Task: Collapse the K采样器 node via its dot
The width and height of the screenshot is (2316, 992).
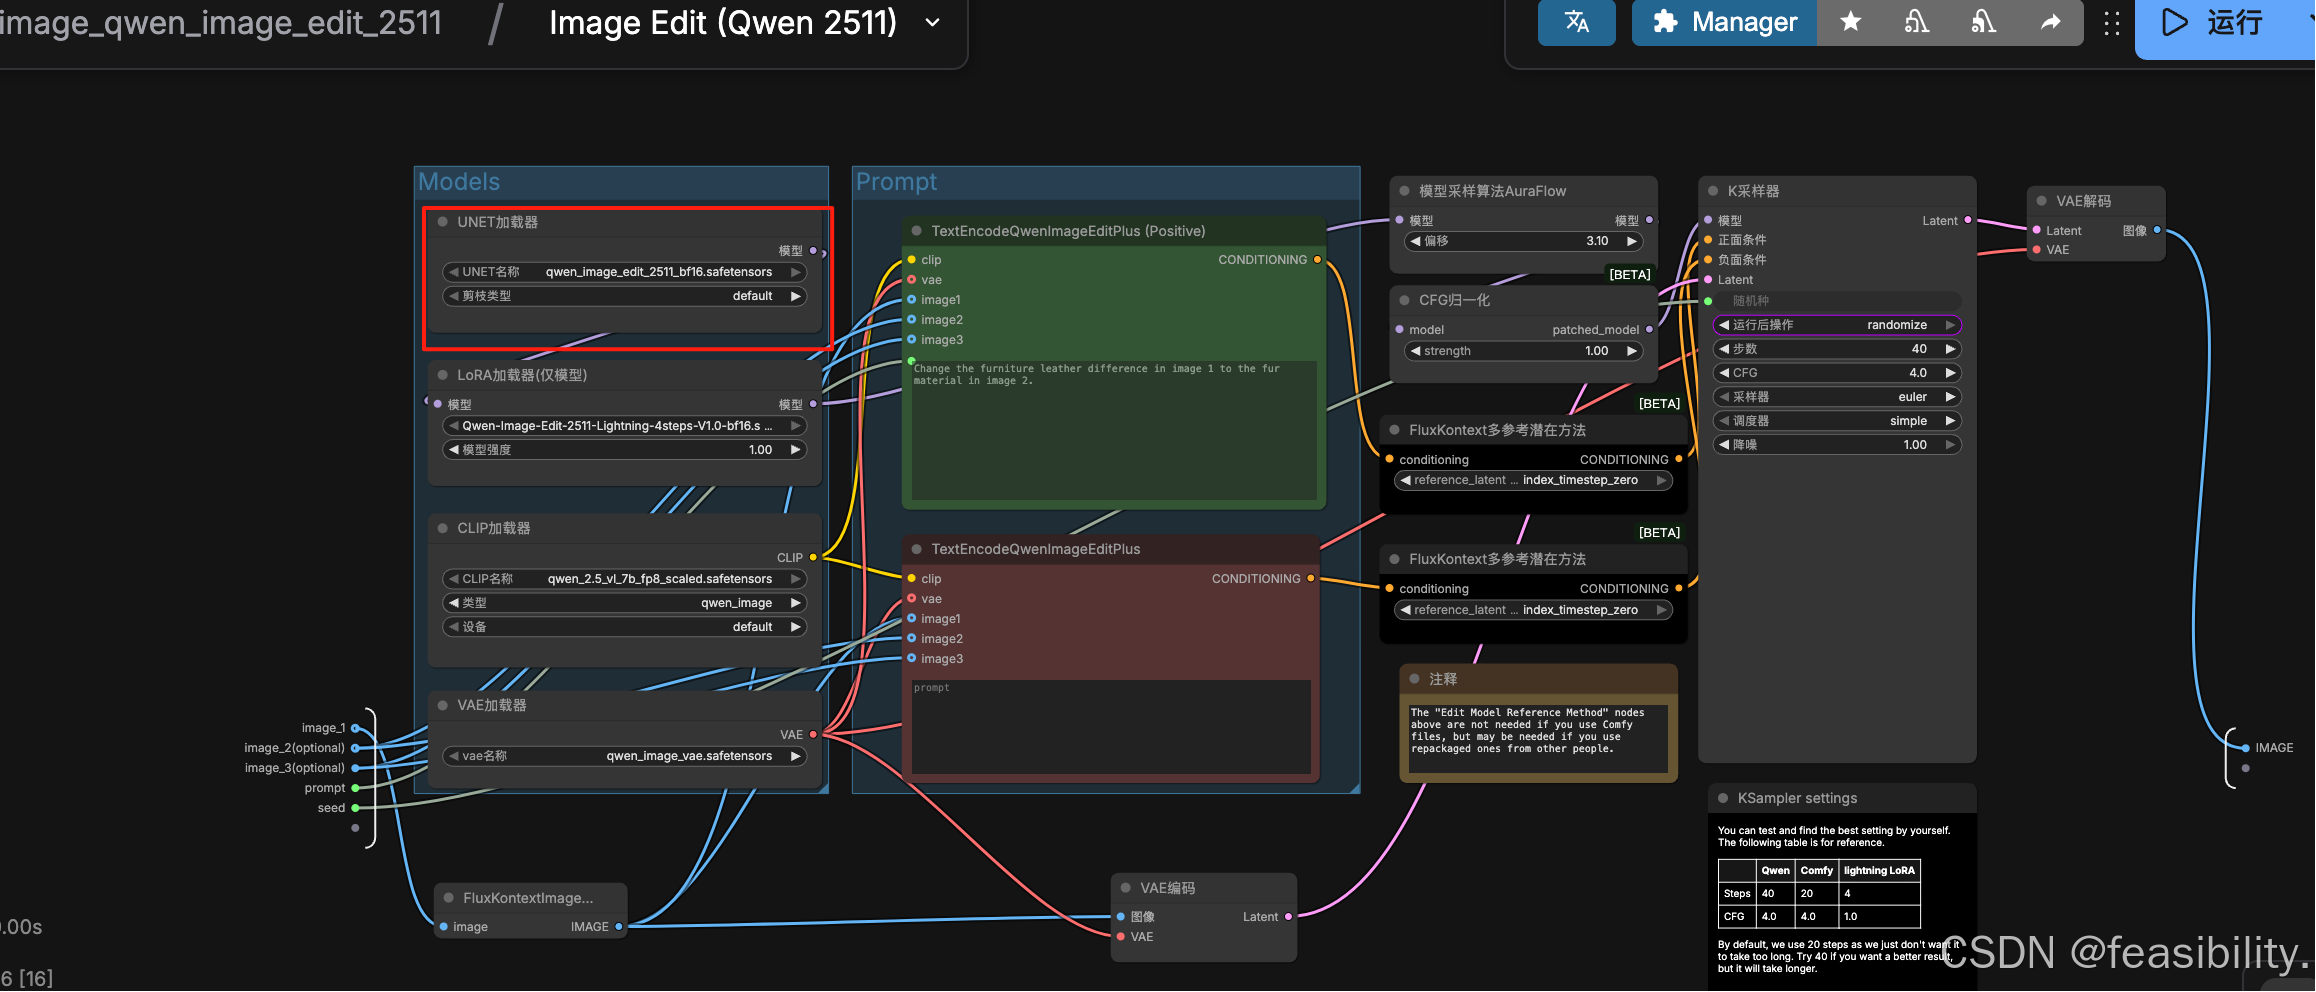Action: click(x=1713, y=191)
